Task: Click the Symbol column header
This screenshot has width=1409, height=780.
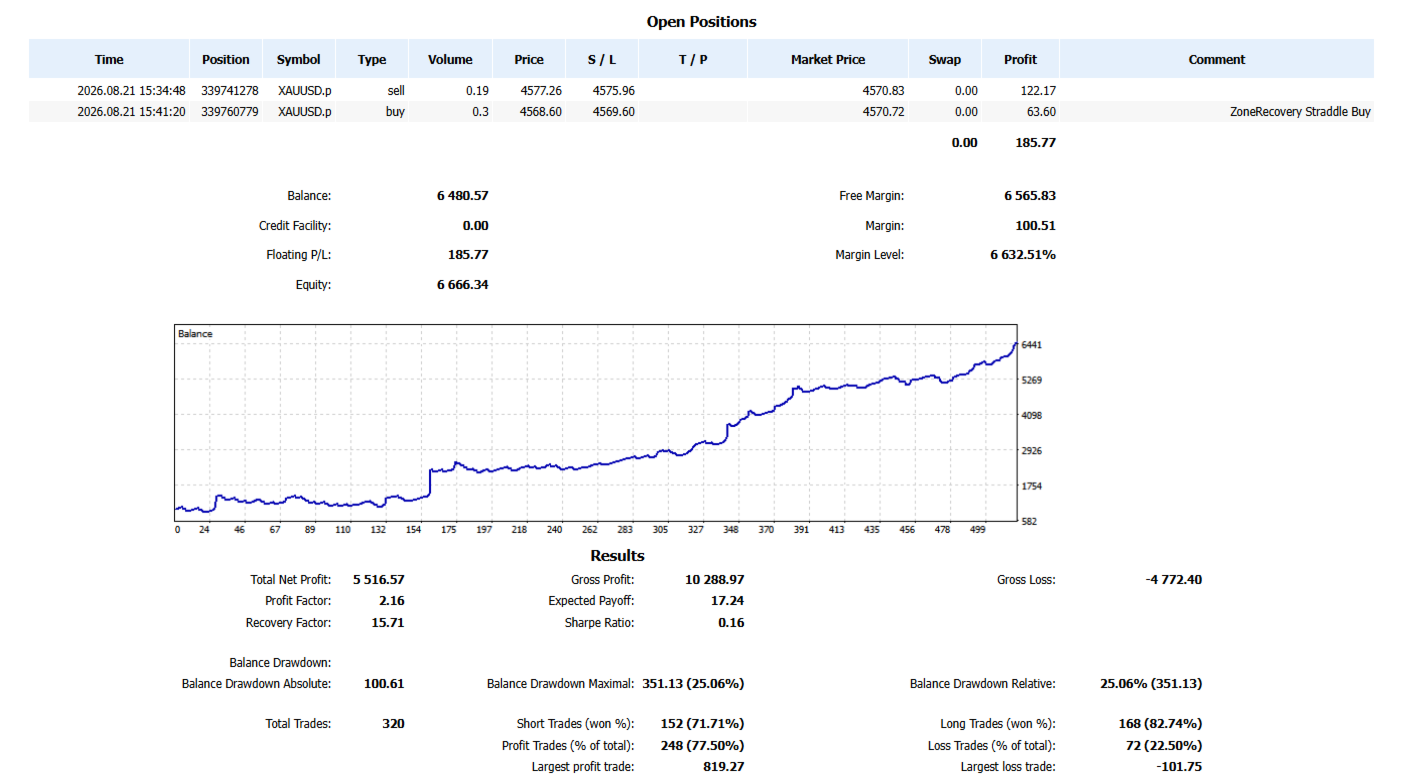Action: (x=299, y=59)
